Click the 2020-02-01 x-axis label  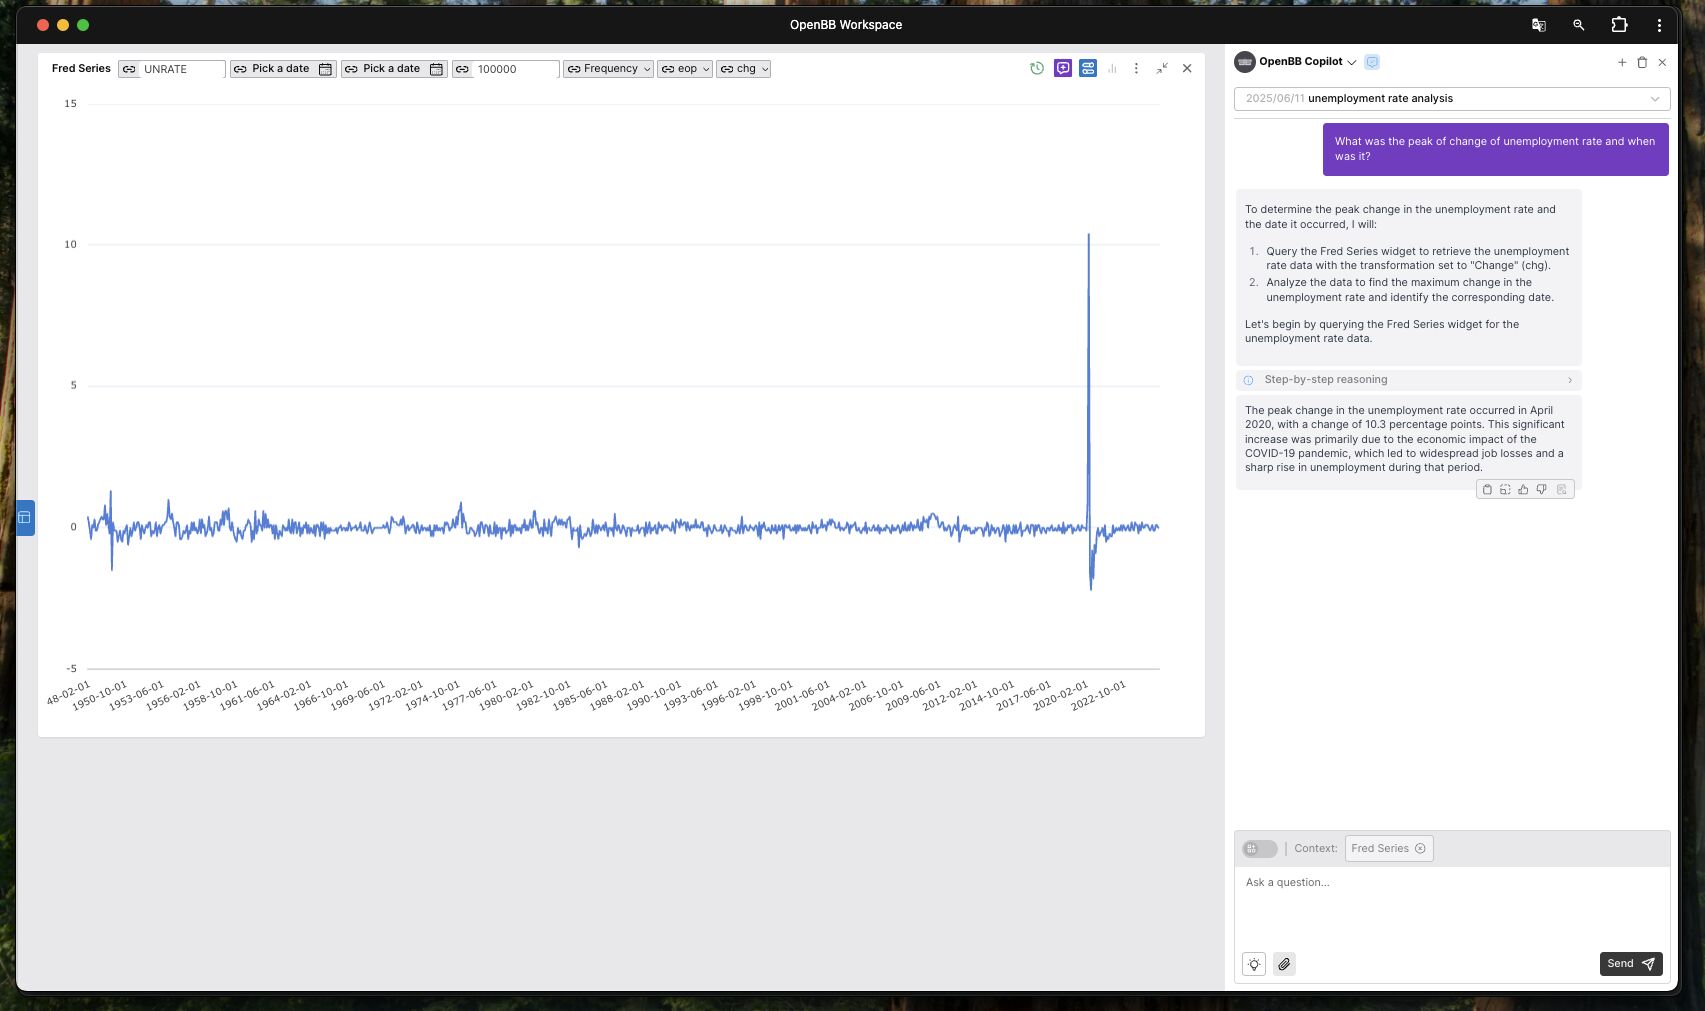coord(1061,695)
